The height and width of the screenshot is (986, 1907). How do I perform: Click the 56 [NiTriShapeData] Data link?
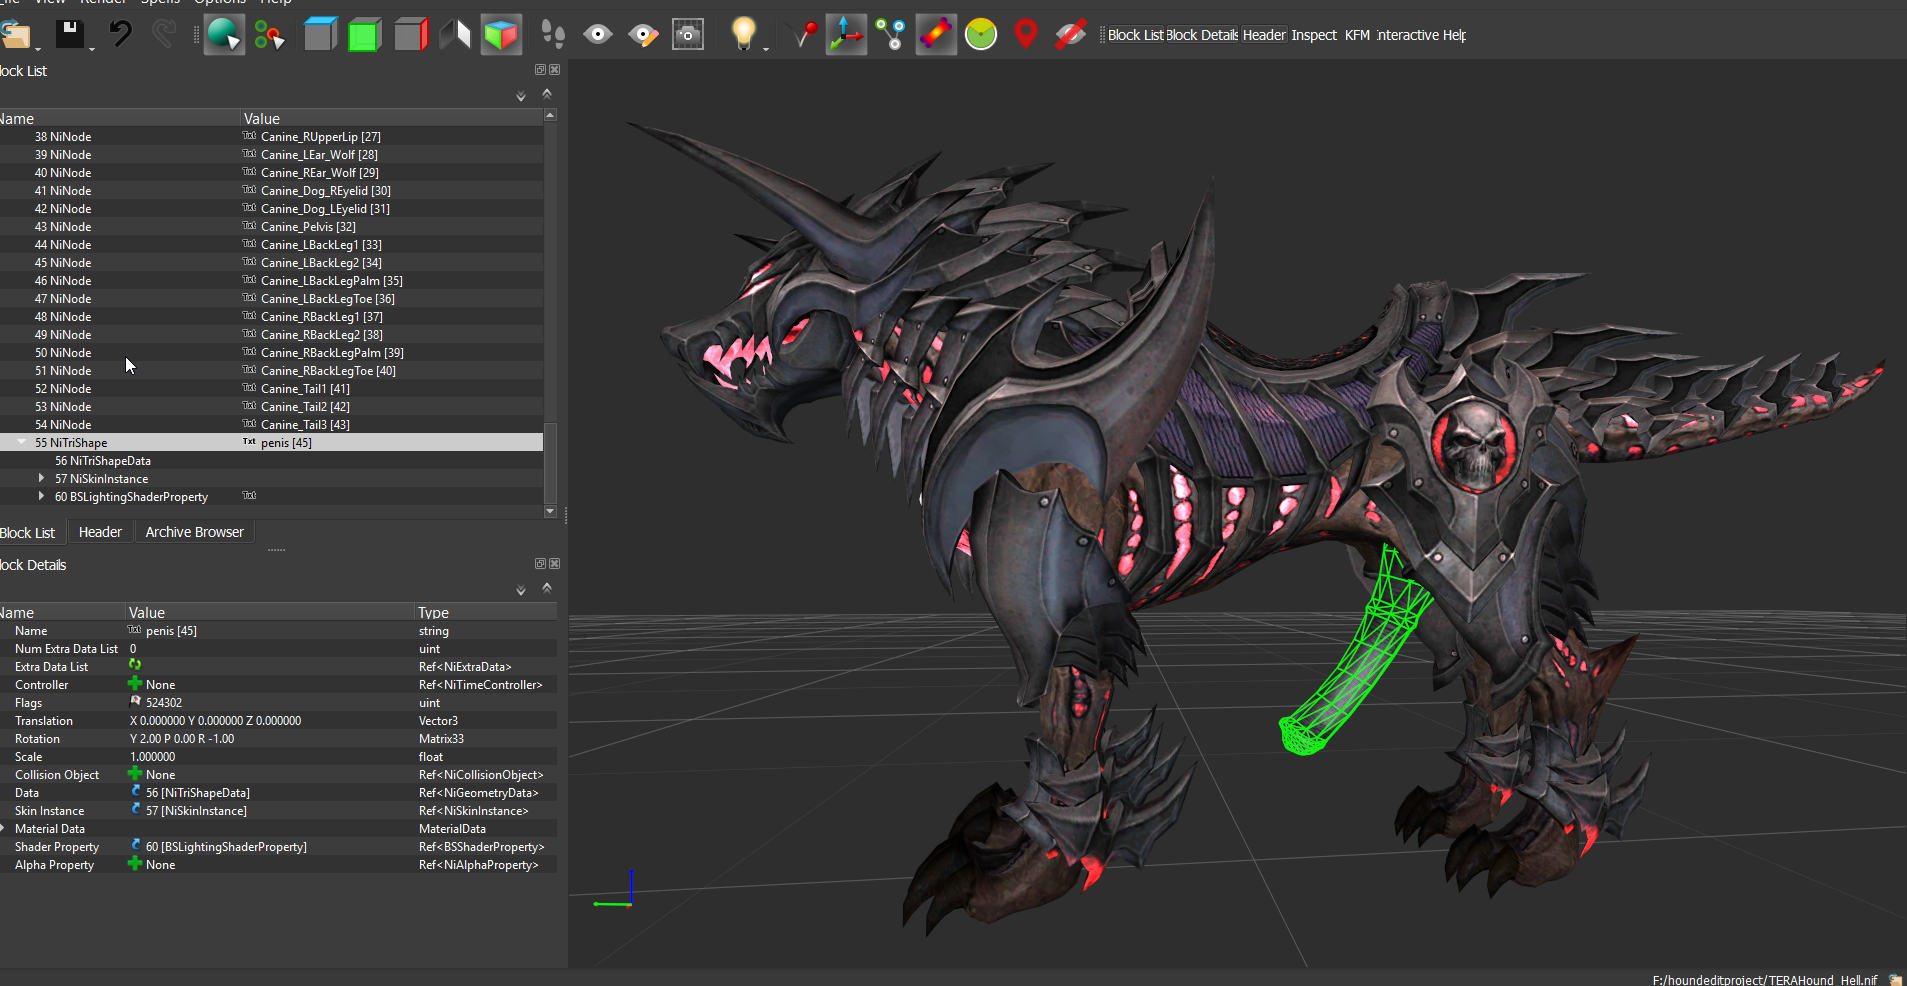(x=198, y=792)
